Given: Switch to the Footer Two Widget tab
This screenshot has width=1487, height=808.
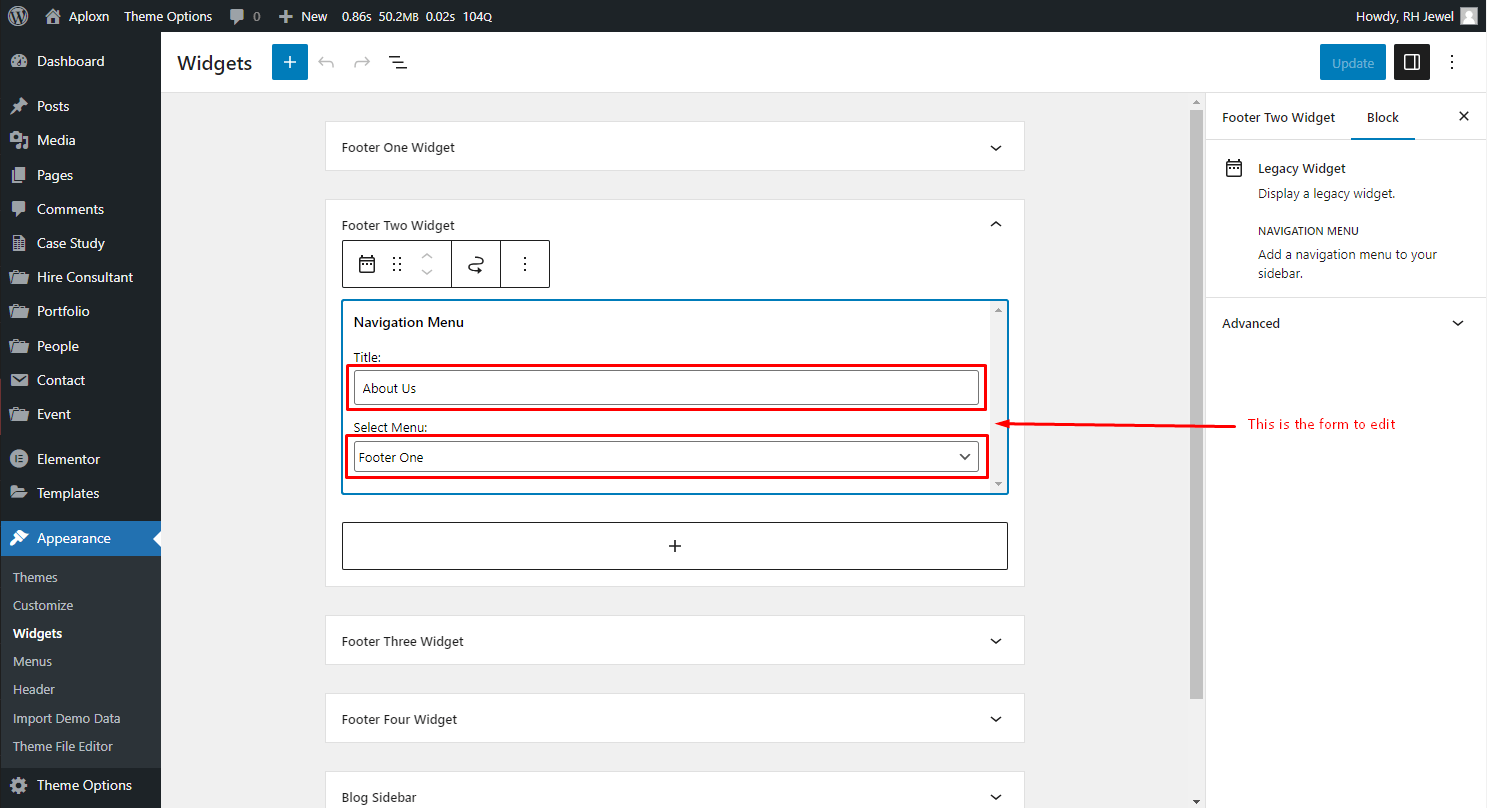Looking at the screenshot, I should tap(1278, 117).
